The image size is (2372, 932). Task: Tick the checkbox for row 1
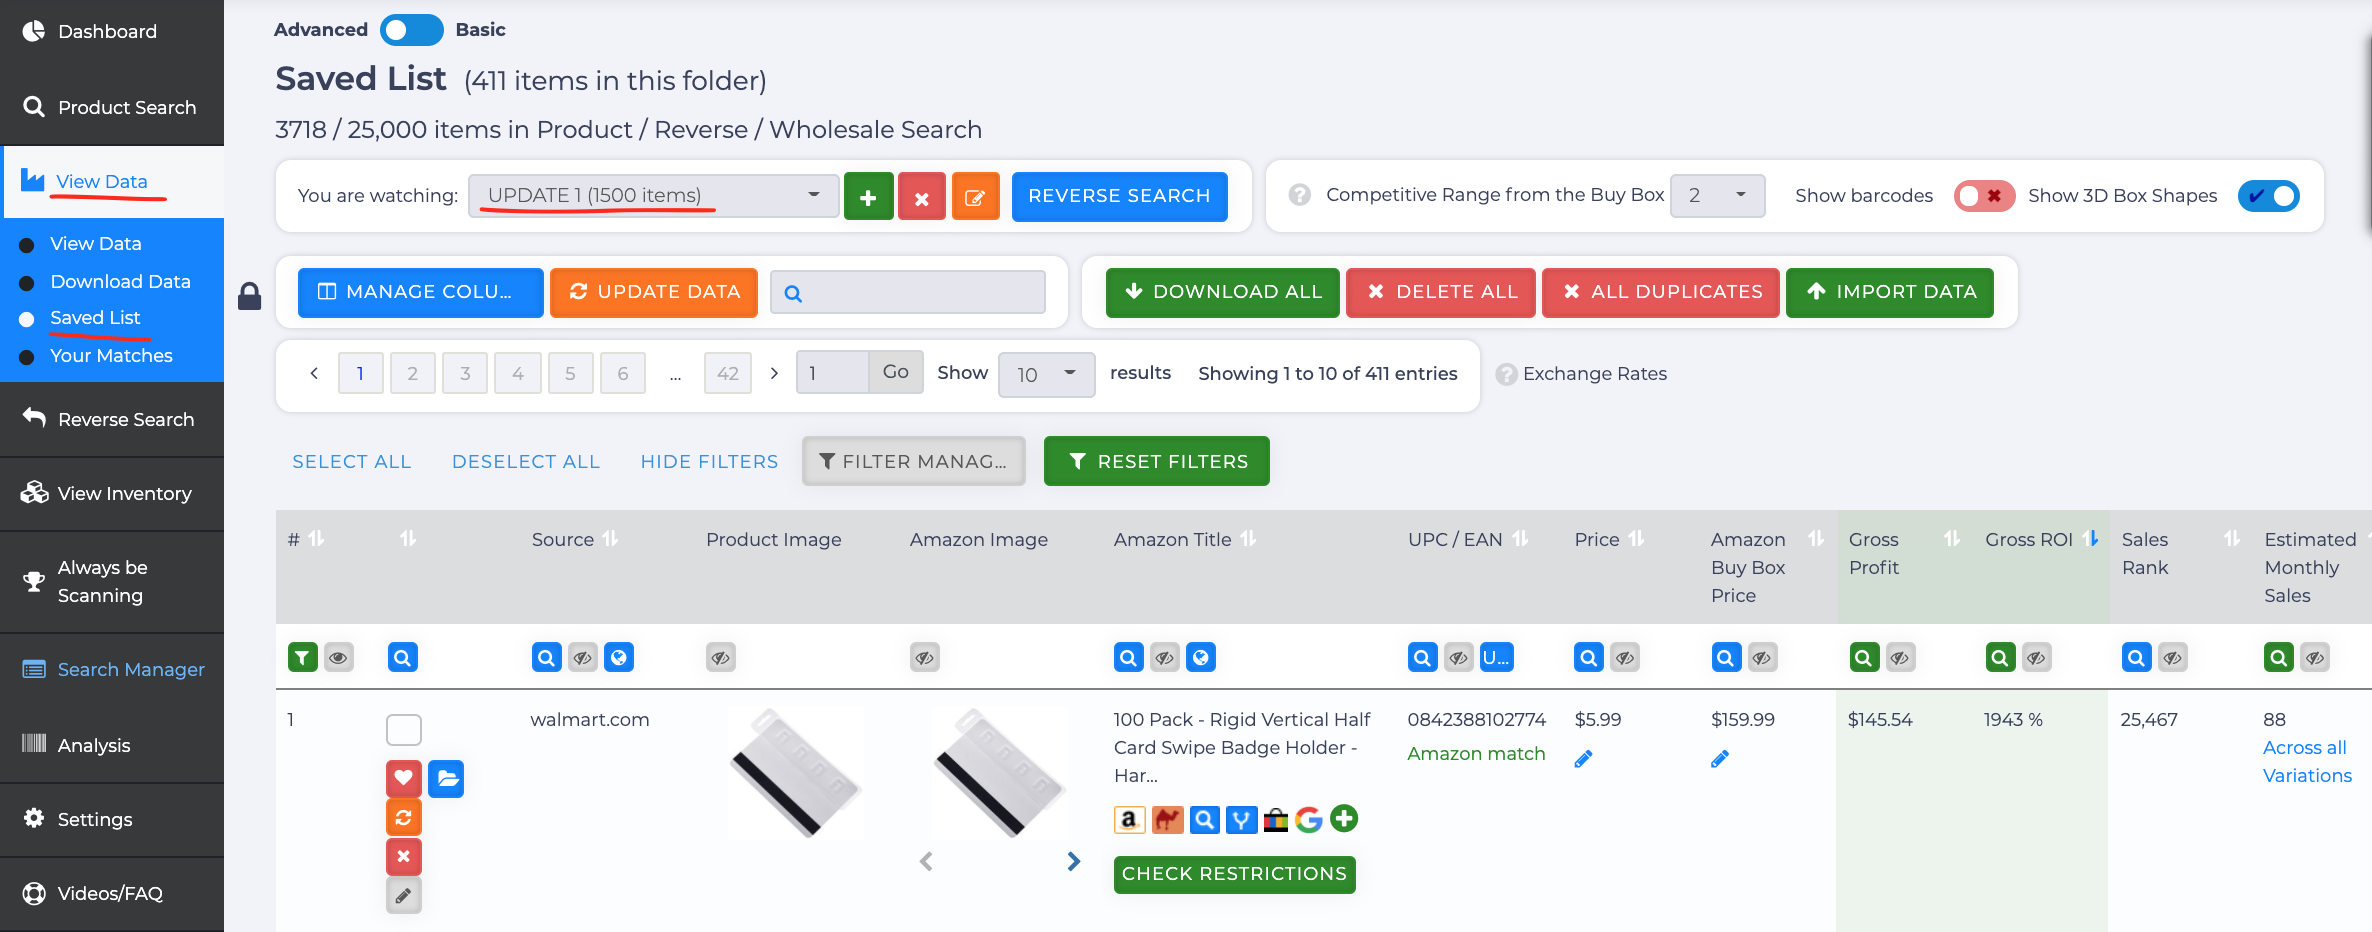pyautogui.click(x=404, y=729)
